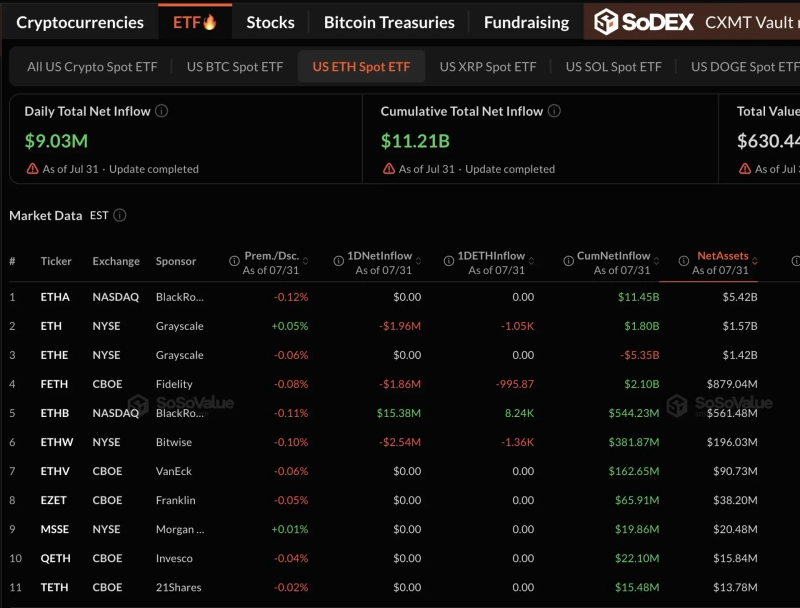
Task: Click the SoDEX logo icon
Action: [x=606, y=22]
